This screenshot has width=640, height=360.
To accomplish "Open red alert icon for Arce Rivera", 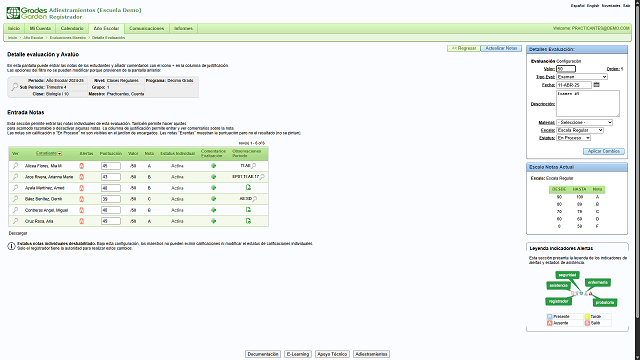I will [x=81, y=177].
